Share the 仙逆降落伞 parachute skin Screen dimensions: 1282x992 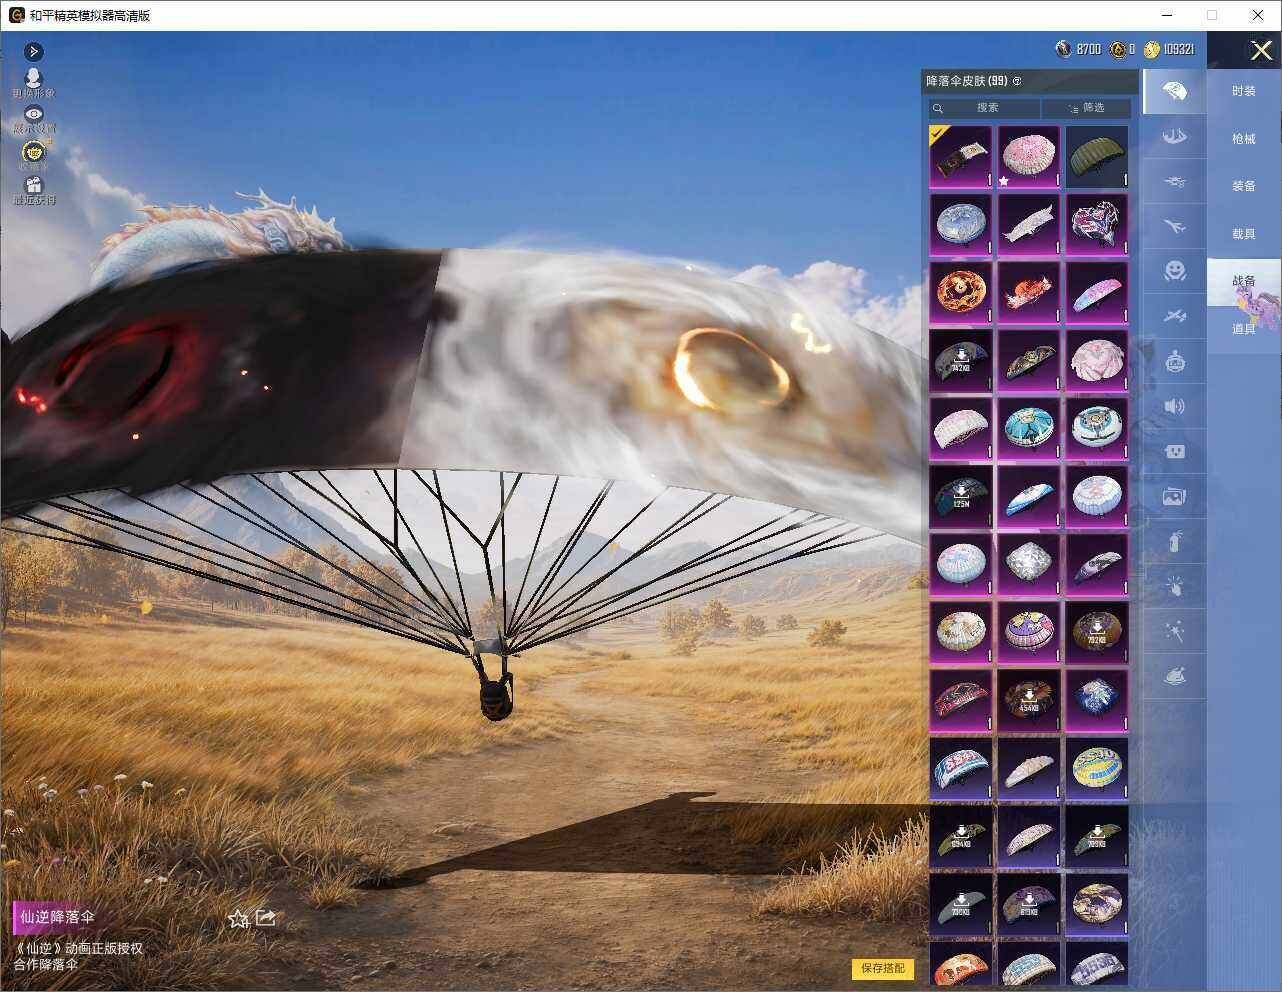266,917
